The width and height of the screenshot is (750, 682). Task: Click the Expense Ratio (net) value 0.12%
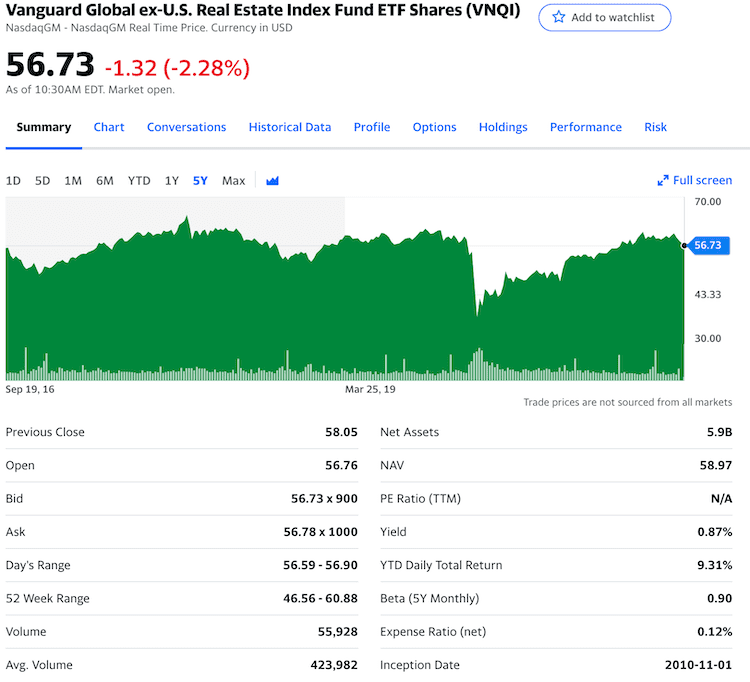(715, 632)
